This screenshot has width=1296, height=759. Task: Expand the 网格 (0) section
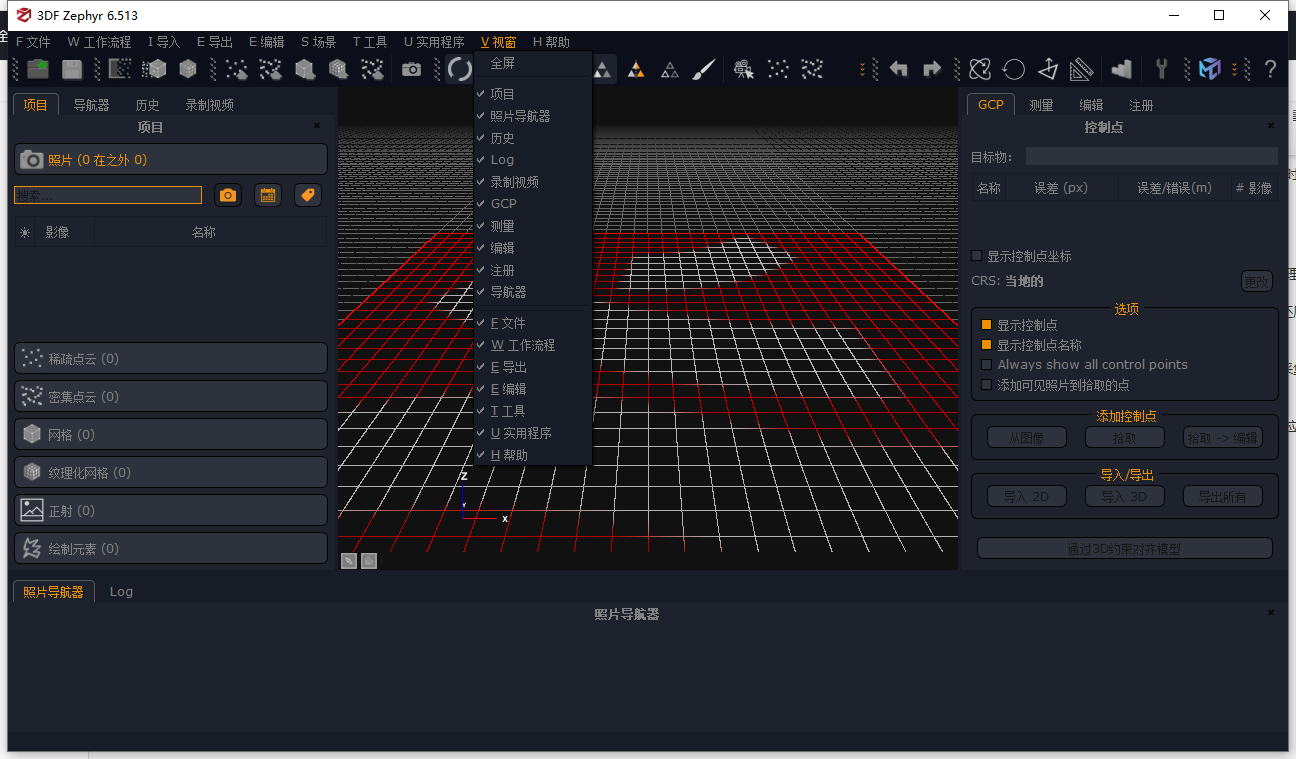171,434
